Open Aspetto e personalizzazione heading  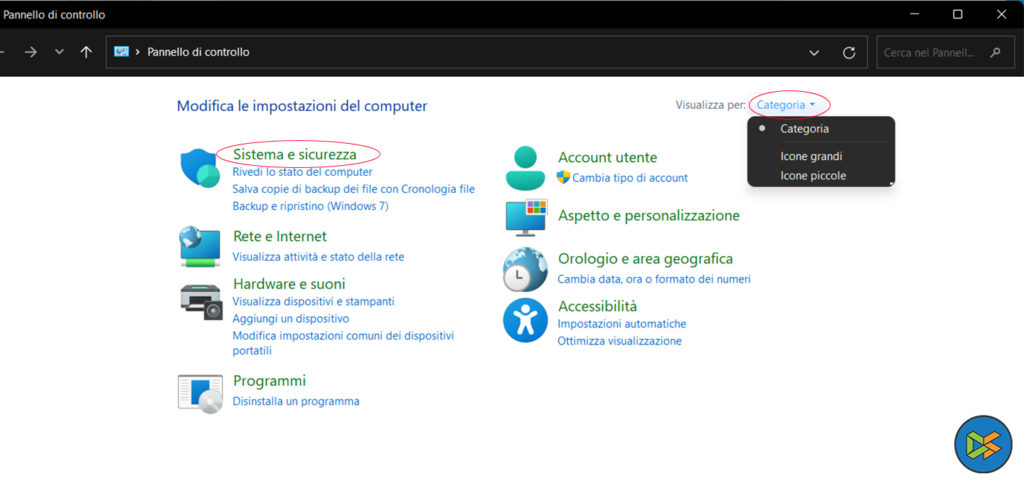pyautogui.click(x=648, y=215)
